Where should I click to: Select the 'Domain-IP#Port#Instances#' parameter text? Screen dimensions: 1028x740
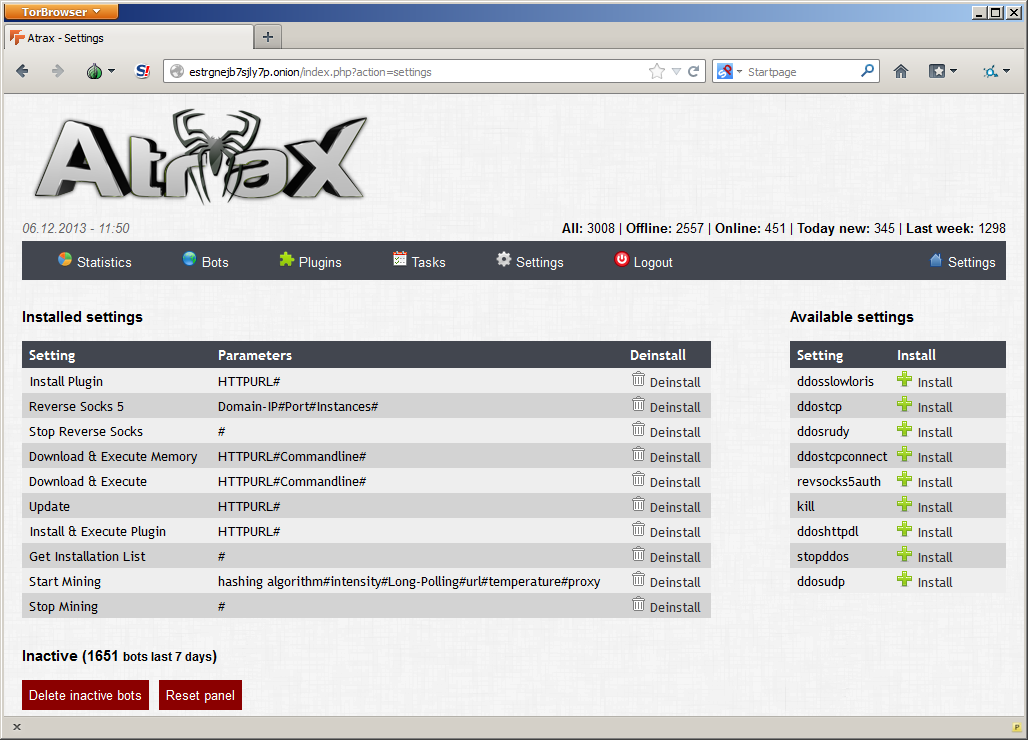tap(298, 406)
